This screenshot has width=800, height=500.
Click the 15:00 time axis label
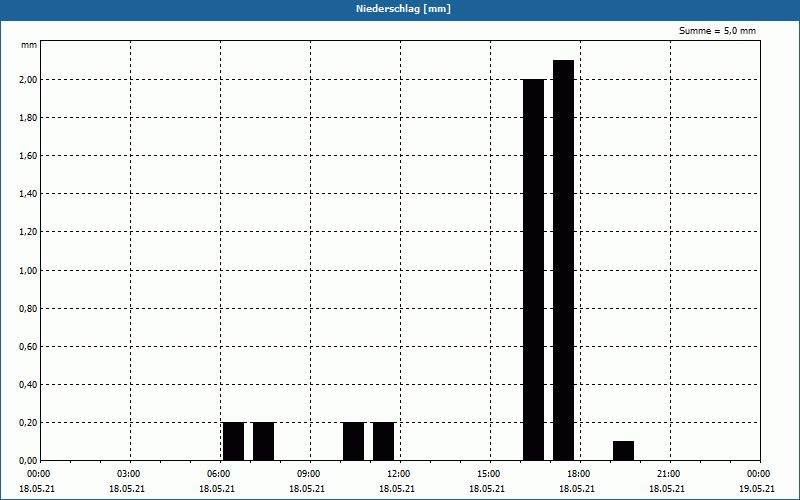tap(488, 474)
